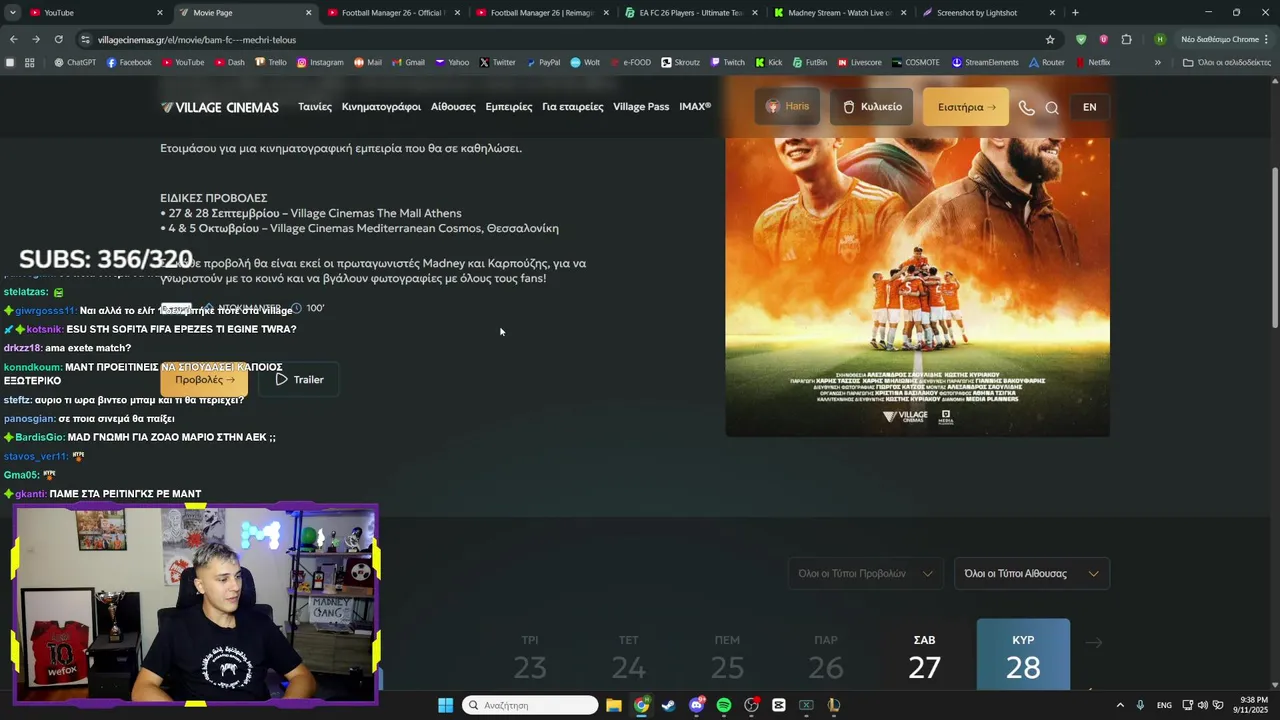This screenshot has width=1280, height=720.
Task: Open PayPal bookmark
Action: 543,62
